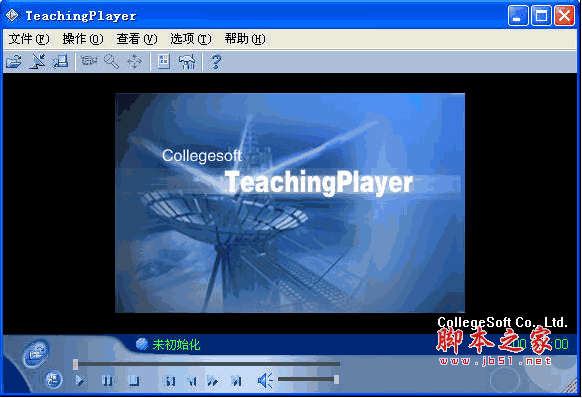Screen dimensions: 582x398
Task: Click the computer with arrow toolbar icon
Action: click(61, 61)
